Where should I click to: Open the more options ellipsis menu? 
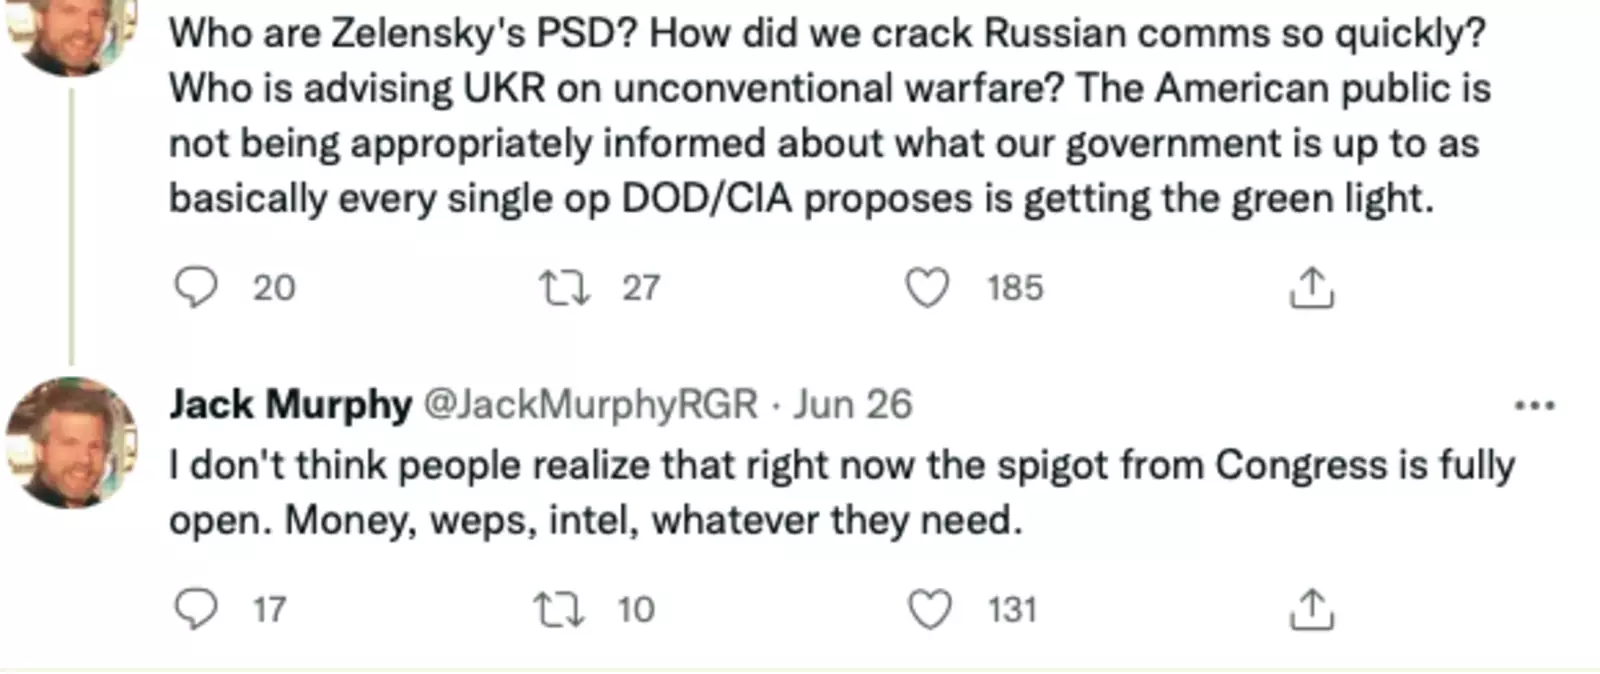[1534, 406]
